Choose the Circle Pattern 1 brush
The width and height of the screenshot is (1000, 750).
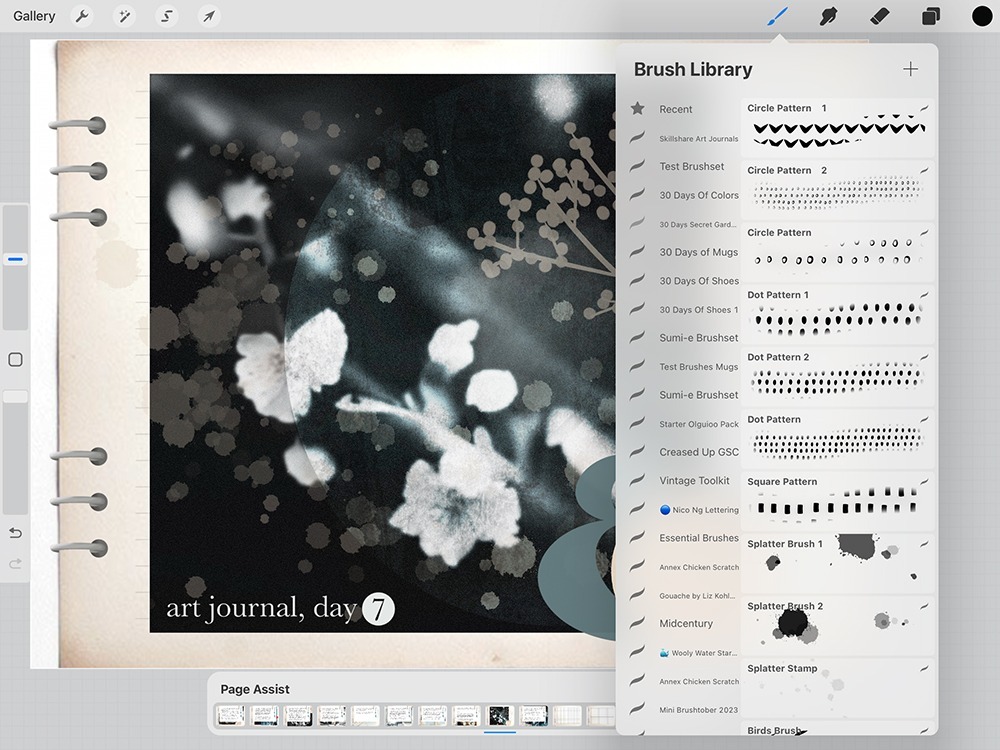(837, 128)
